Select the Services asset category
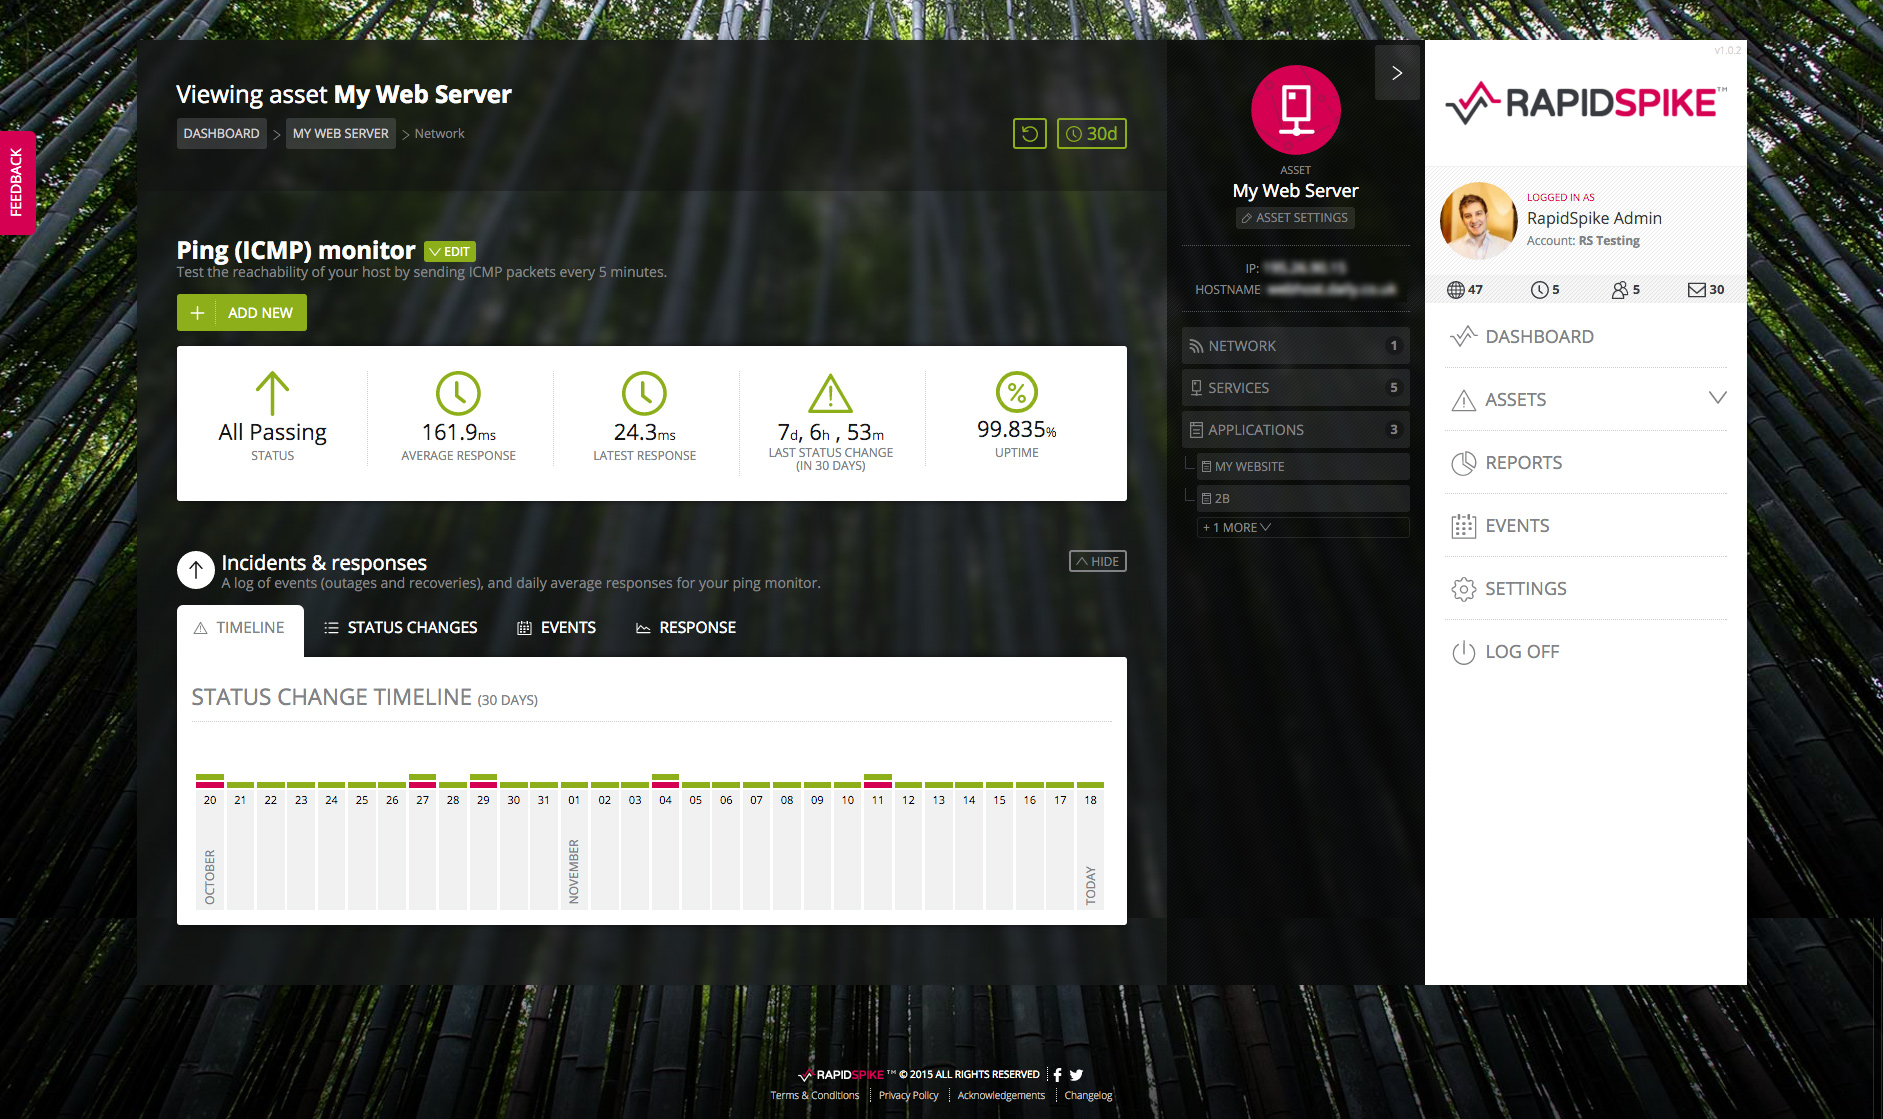 tap(1295, 388)
